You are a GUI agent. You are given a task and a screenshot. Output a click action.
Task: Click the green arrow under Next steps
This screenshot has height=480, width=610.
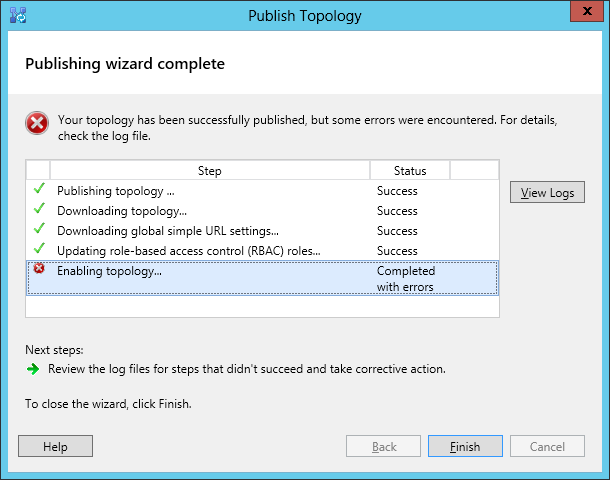click(33, 368)
